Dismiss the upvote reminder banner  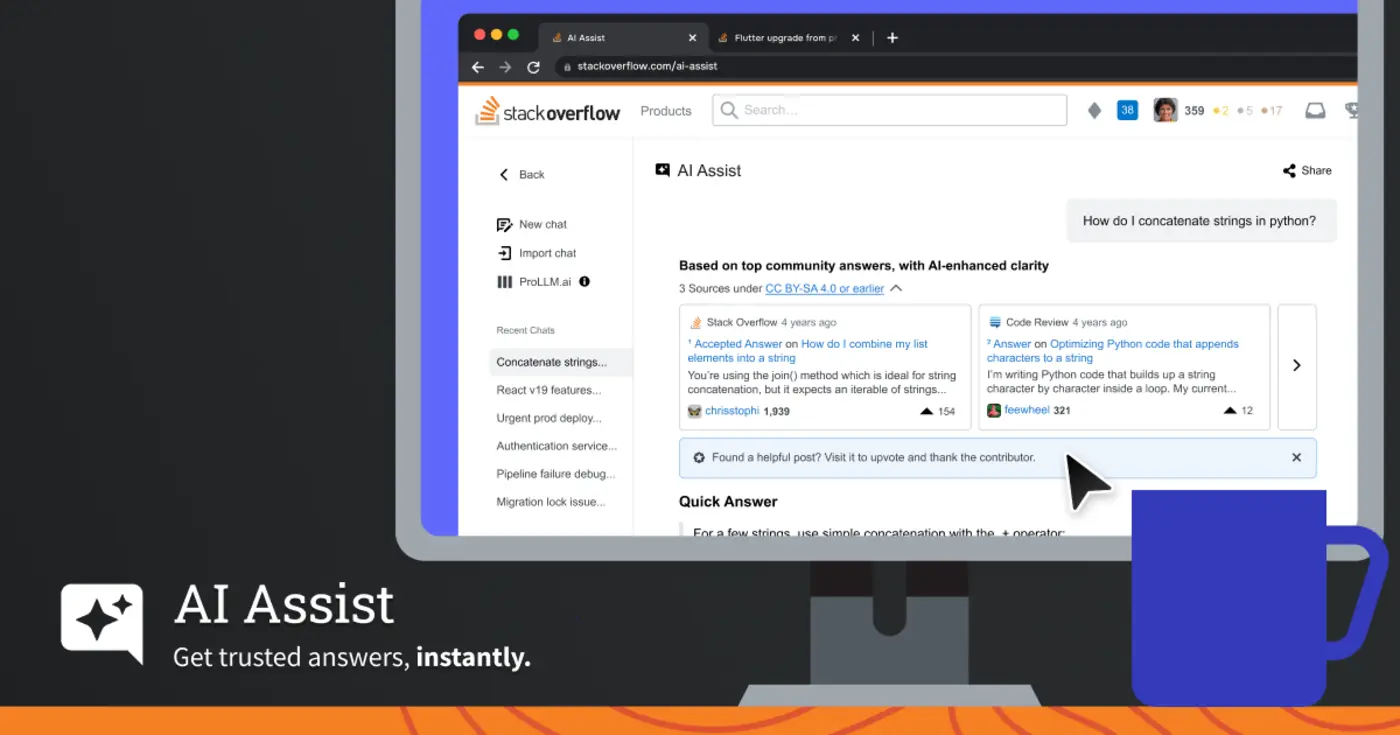click(1296, 457)
